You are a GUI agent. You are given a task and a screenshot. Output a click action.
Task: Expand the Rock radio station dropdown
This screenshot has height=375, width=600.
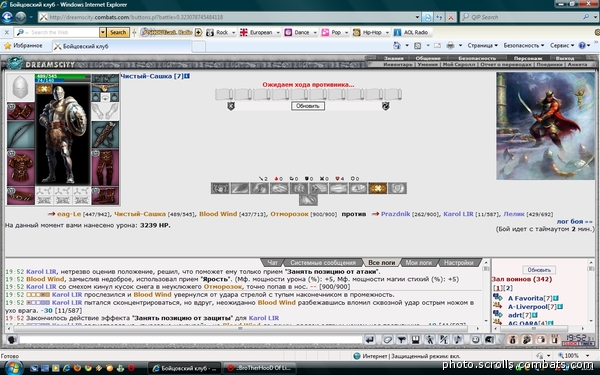coord(233,33)
